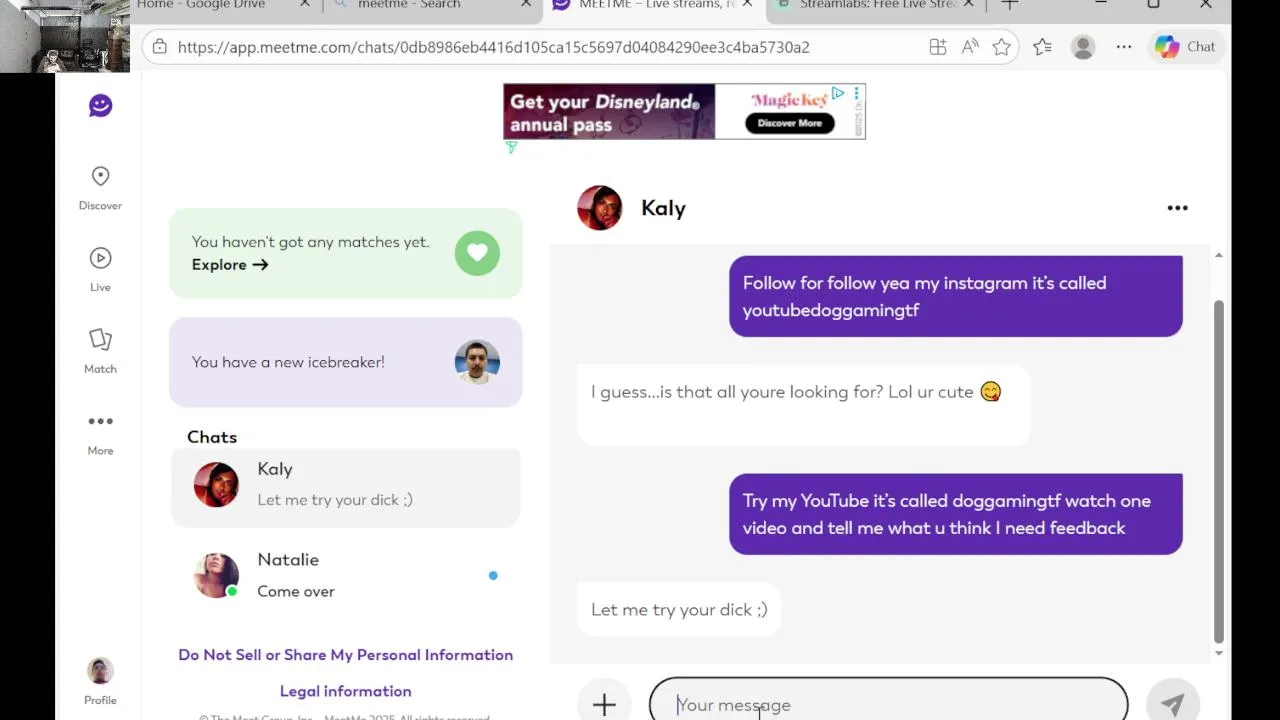Image resolution: width=1280 pixels, height=720 pixels.
Task: Click the site info icon in address bar
Action: tap(159, 47)
